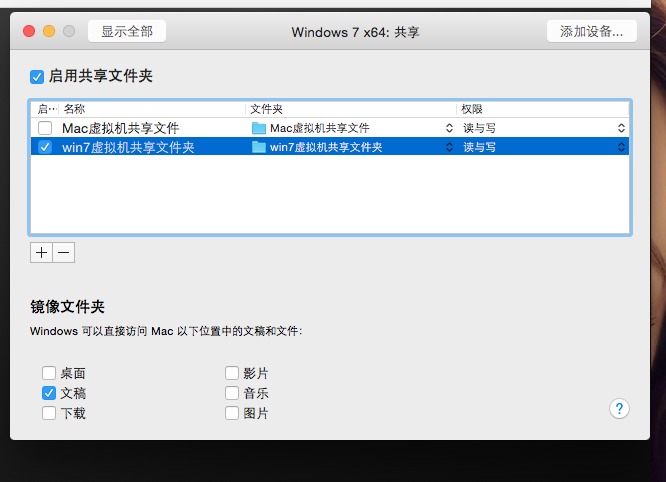Click the 添加设备... button
The width and height of the screenshot is (666, 482).
[592, 31]
